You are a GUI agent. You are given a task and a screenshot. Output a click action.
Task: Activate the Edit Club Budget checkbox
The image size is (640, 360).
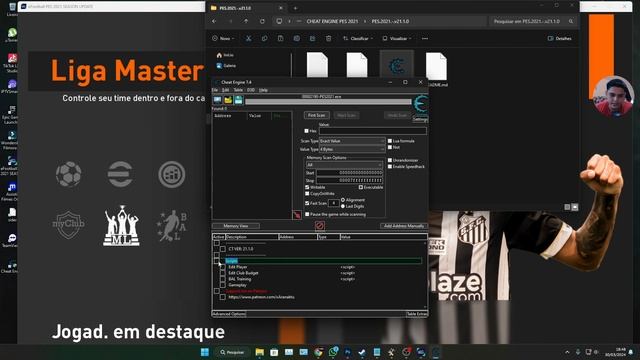pyautogui.click(x=223, y=273)
